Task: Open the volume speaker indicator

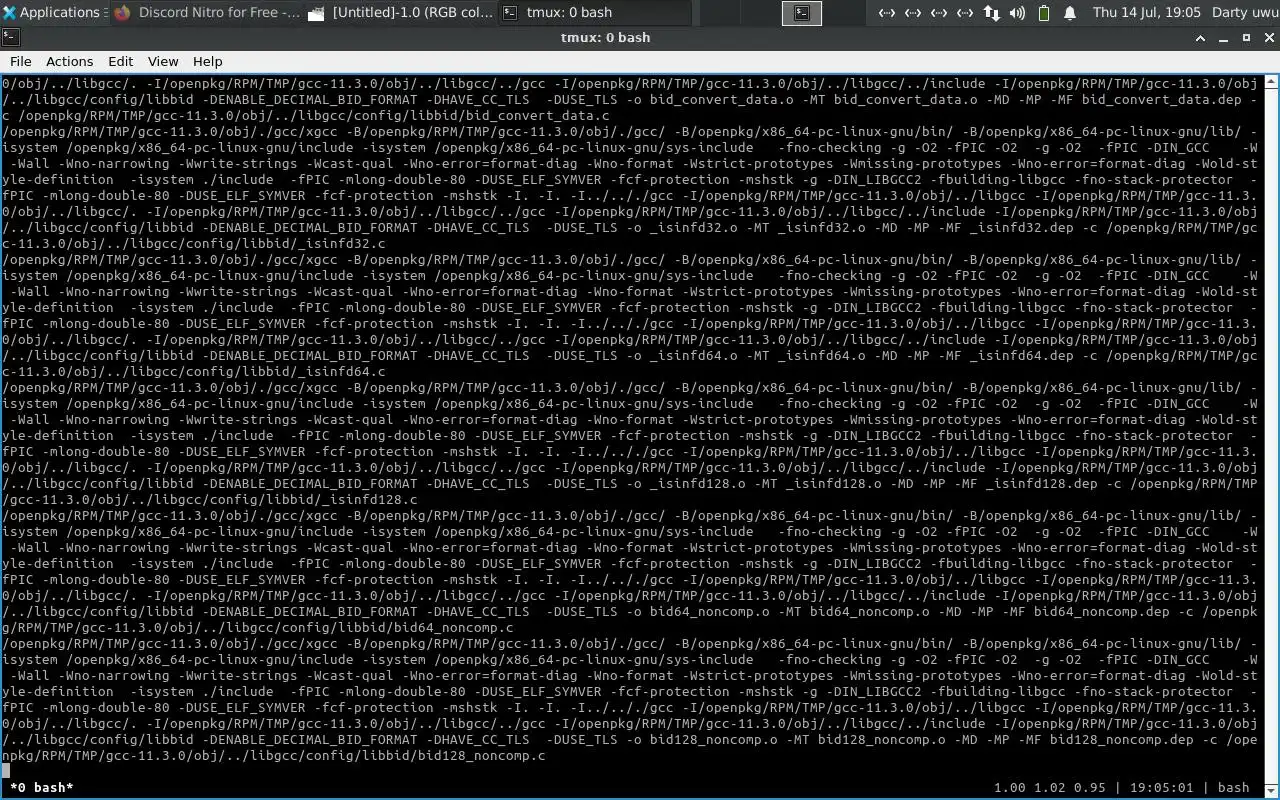Action: click(x=1017, y=12)
